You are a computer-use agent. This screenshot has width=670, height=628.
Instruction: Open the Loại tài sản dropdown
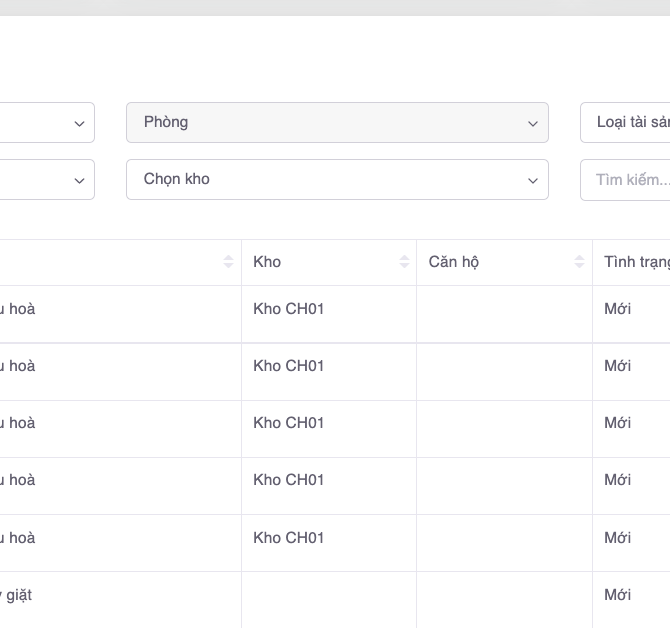pyautogui.click(x=626, y=122)
